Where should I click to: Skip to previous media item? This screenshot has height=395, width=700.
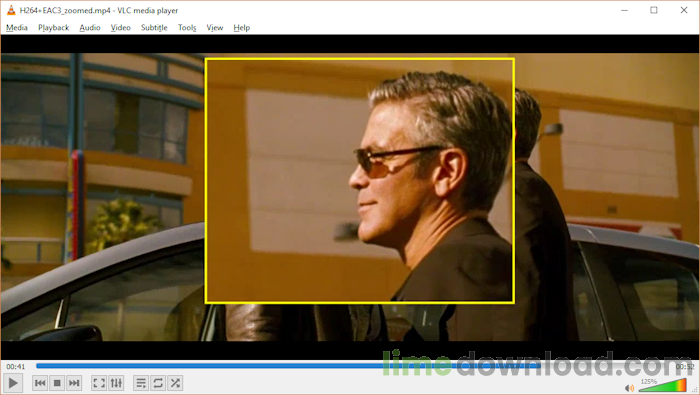pos(40,383)
